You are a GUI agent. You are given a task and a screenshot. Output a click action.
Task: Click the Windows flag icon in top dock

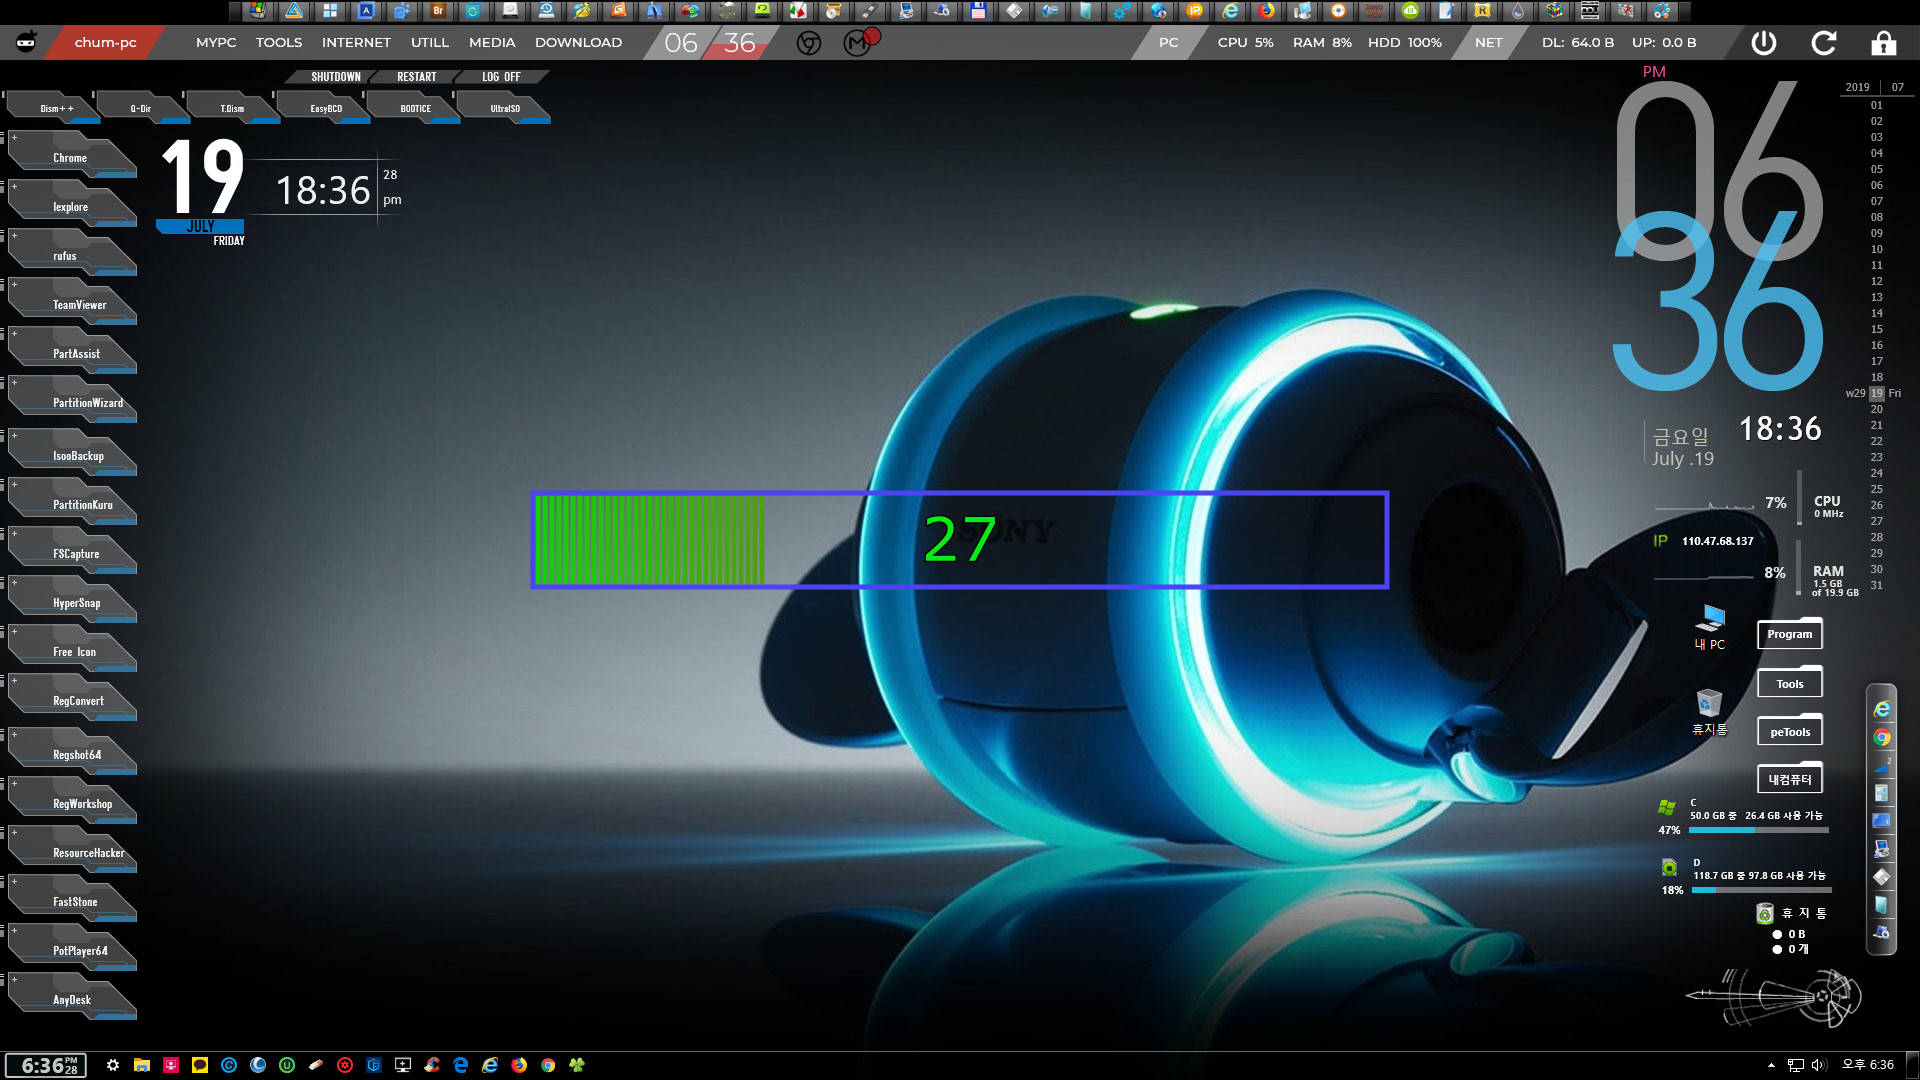pyautogui.click(x=258, y=11)
